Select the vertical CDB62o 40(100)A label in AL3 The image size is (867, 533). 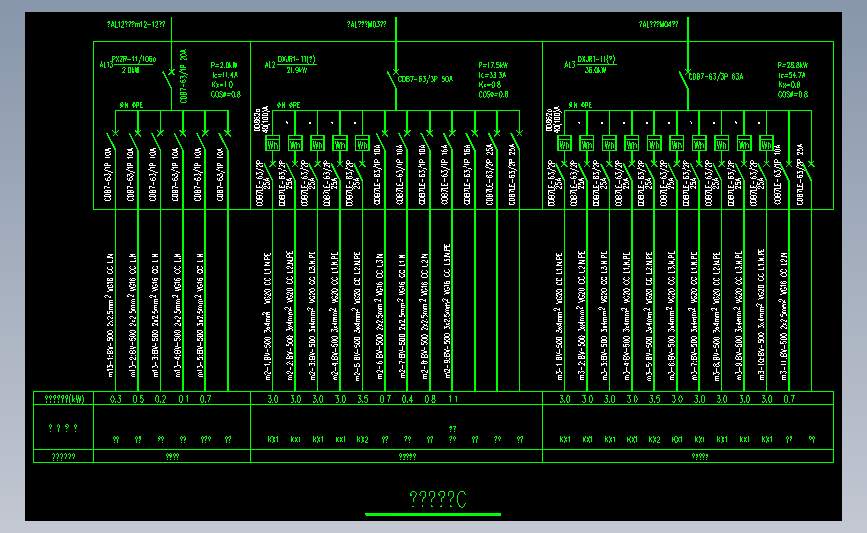552,119
